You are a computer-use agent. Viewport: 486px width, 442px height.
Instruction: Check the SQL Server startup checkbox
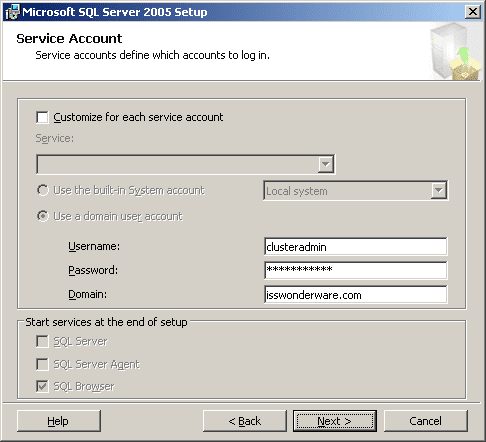tap(42, 342)
